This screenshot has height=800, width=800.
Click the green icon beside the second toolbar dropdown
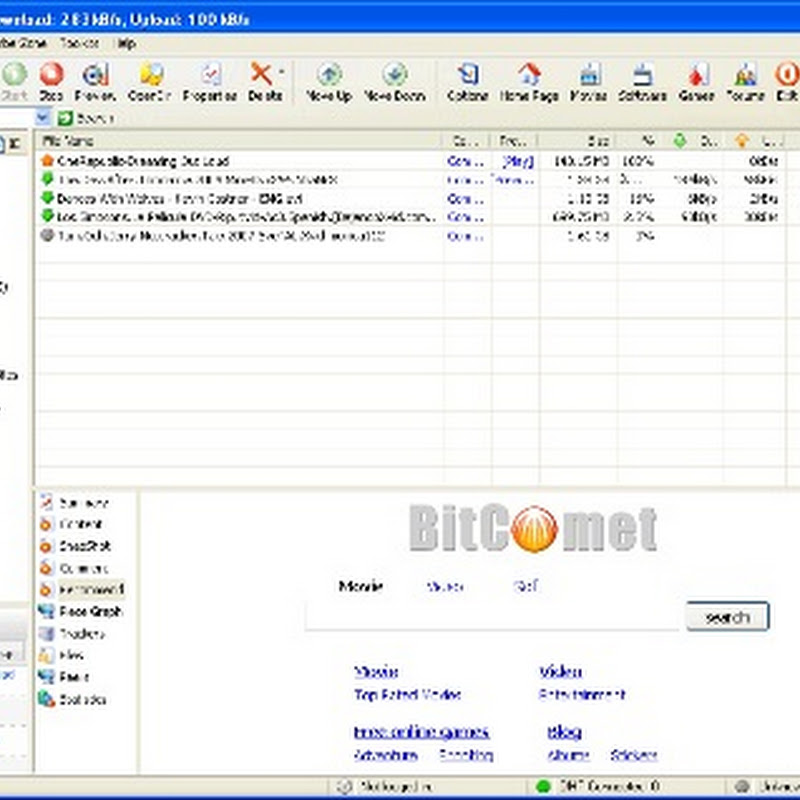65,118
